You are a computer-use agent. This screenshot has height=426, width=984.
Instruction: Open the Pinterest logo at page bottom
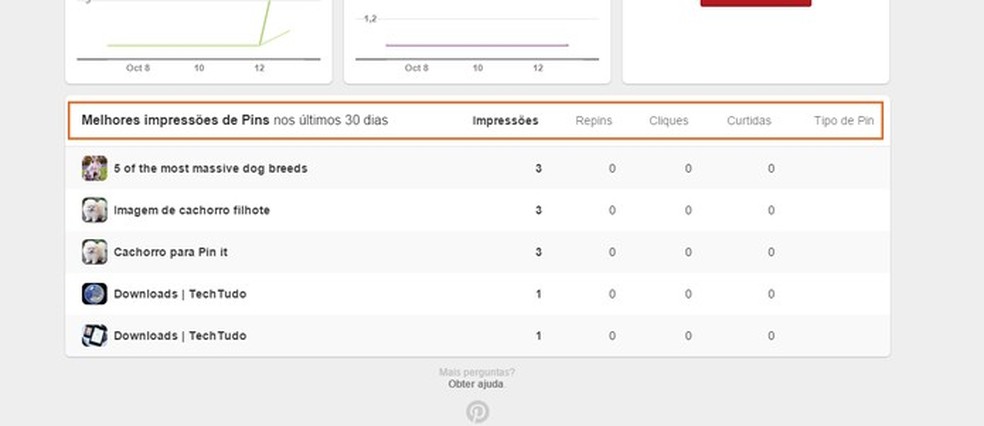pyautogui.click(x=478, y=412)
